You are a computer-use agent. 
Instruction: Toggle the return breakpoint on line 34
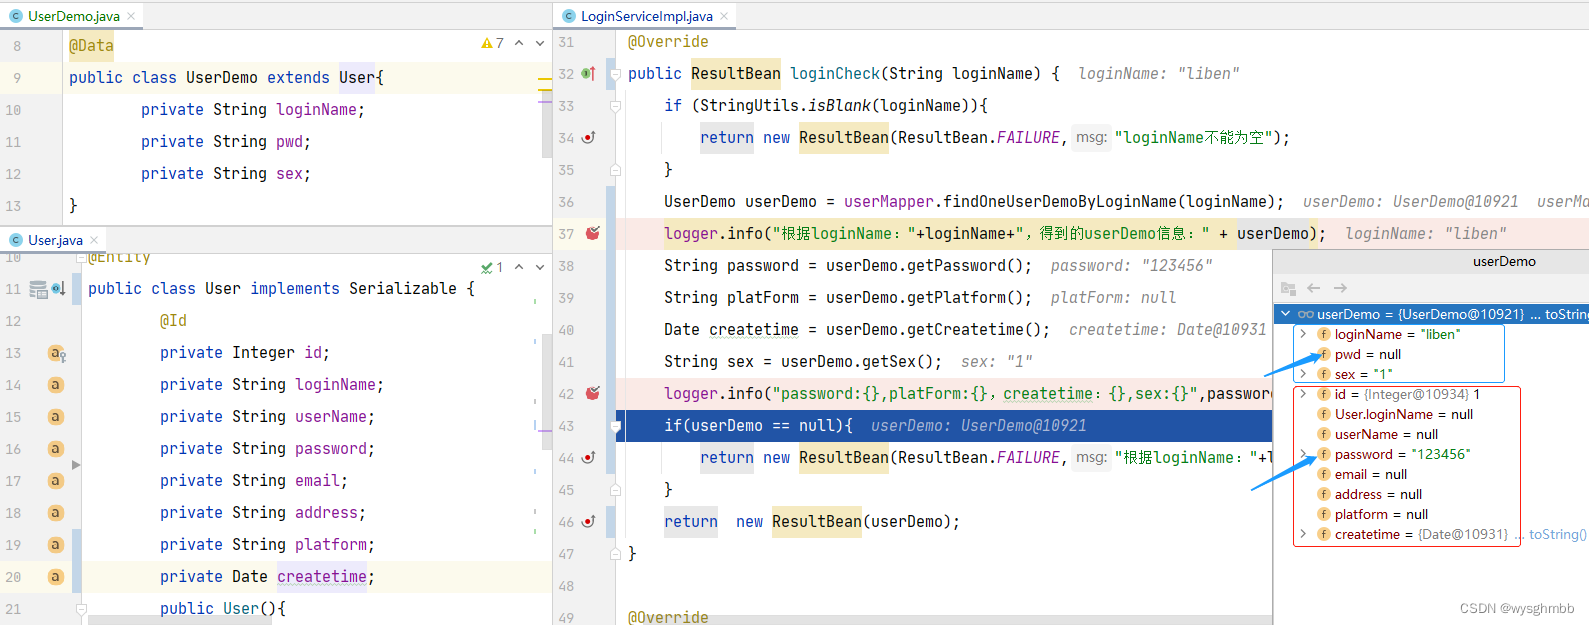pyautogui.click(x=589, y=138)
